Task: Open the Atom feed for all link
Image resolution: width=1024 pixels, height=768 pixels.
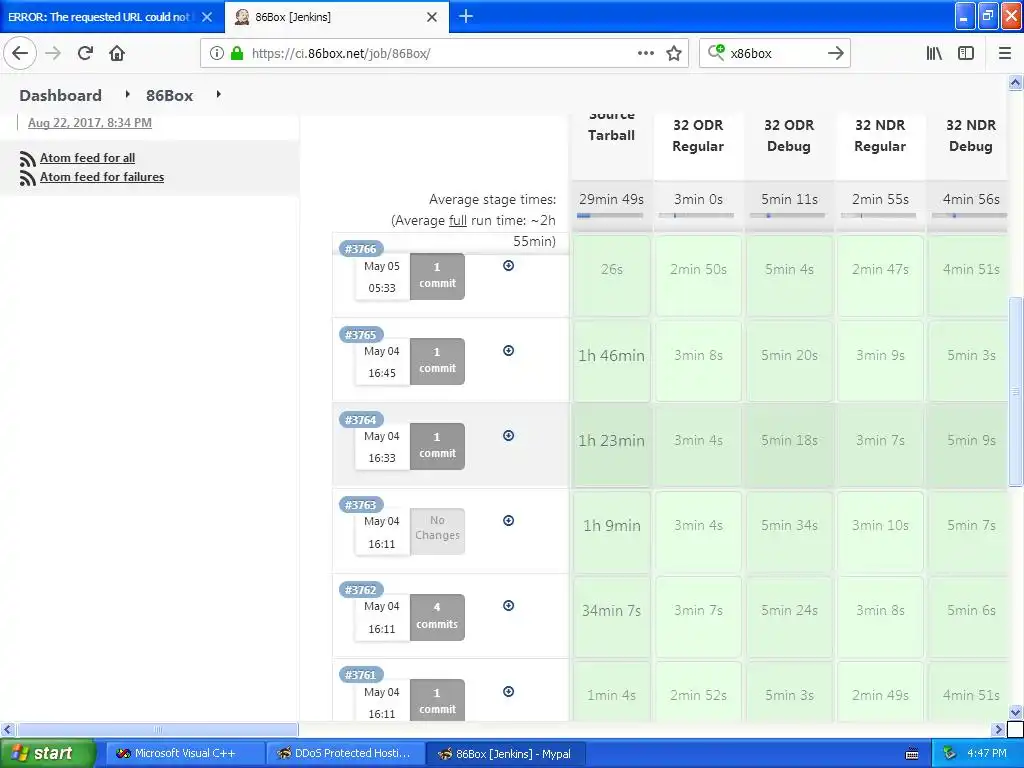Action: point(88,158)
